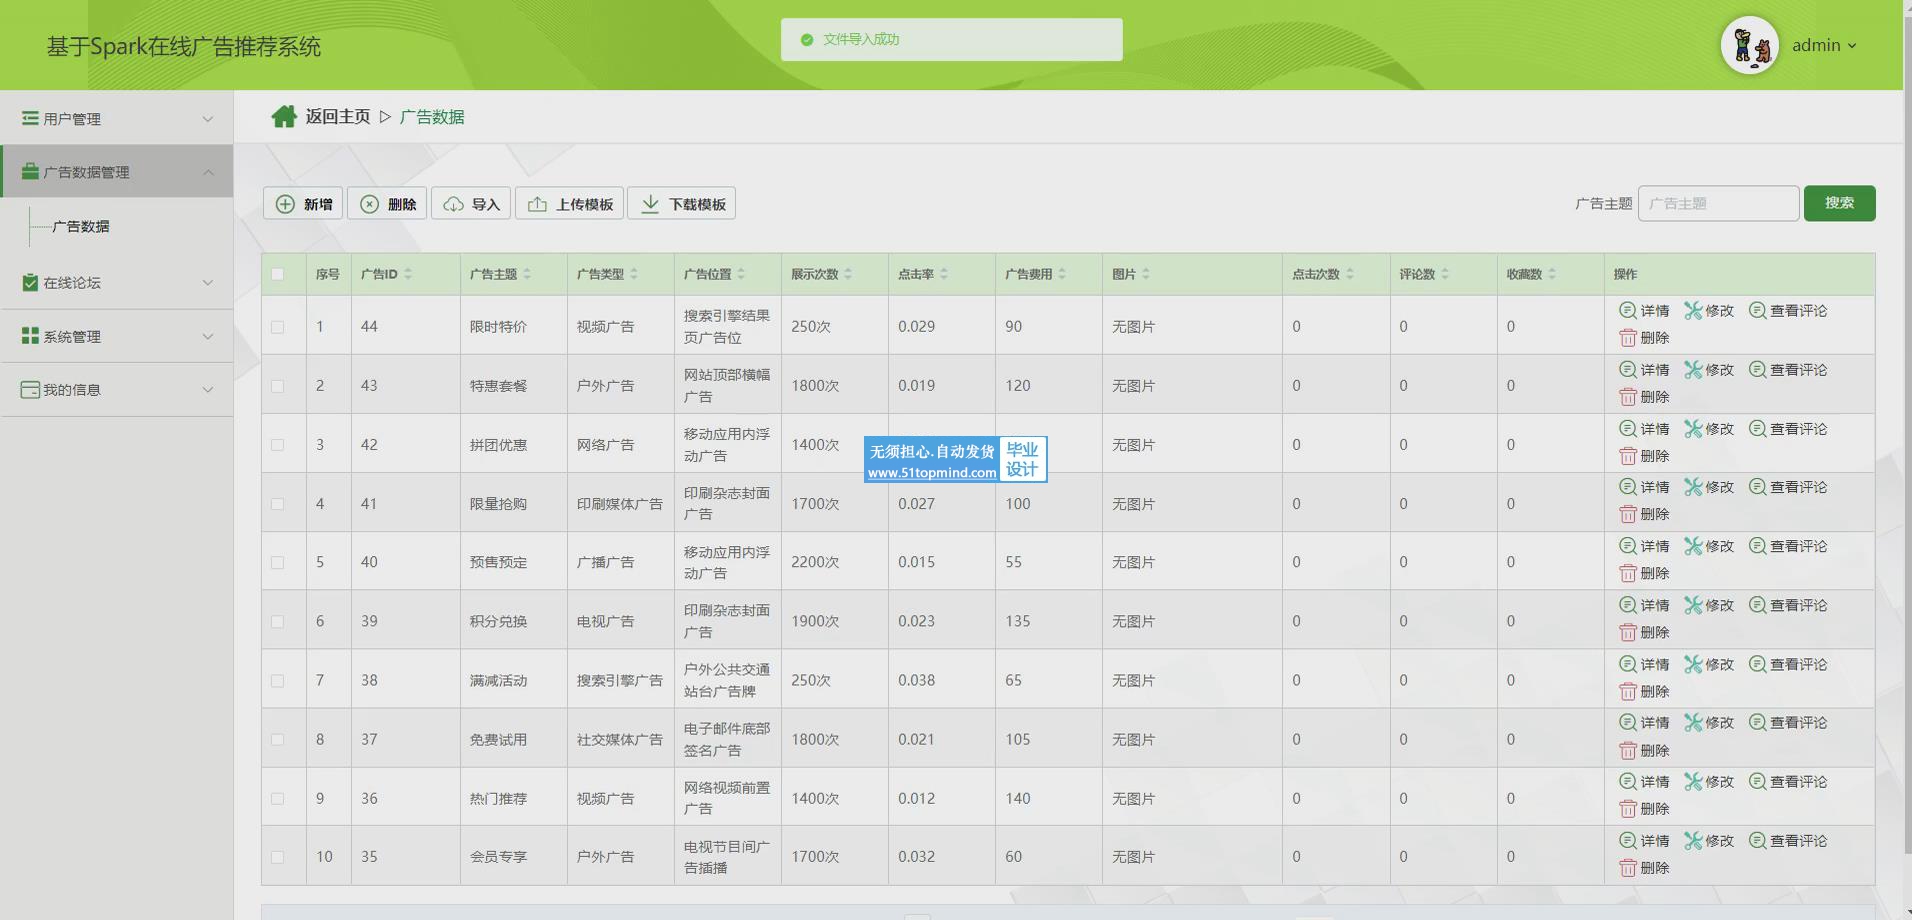Click the 我的信息 card icon

[x=31, y=389]
